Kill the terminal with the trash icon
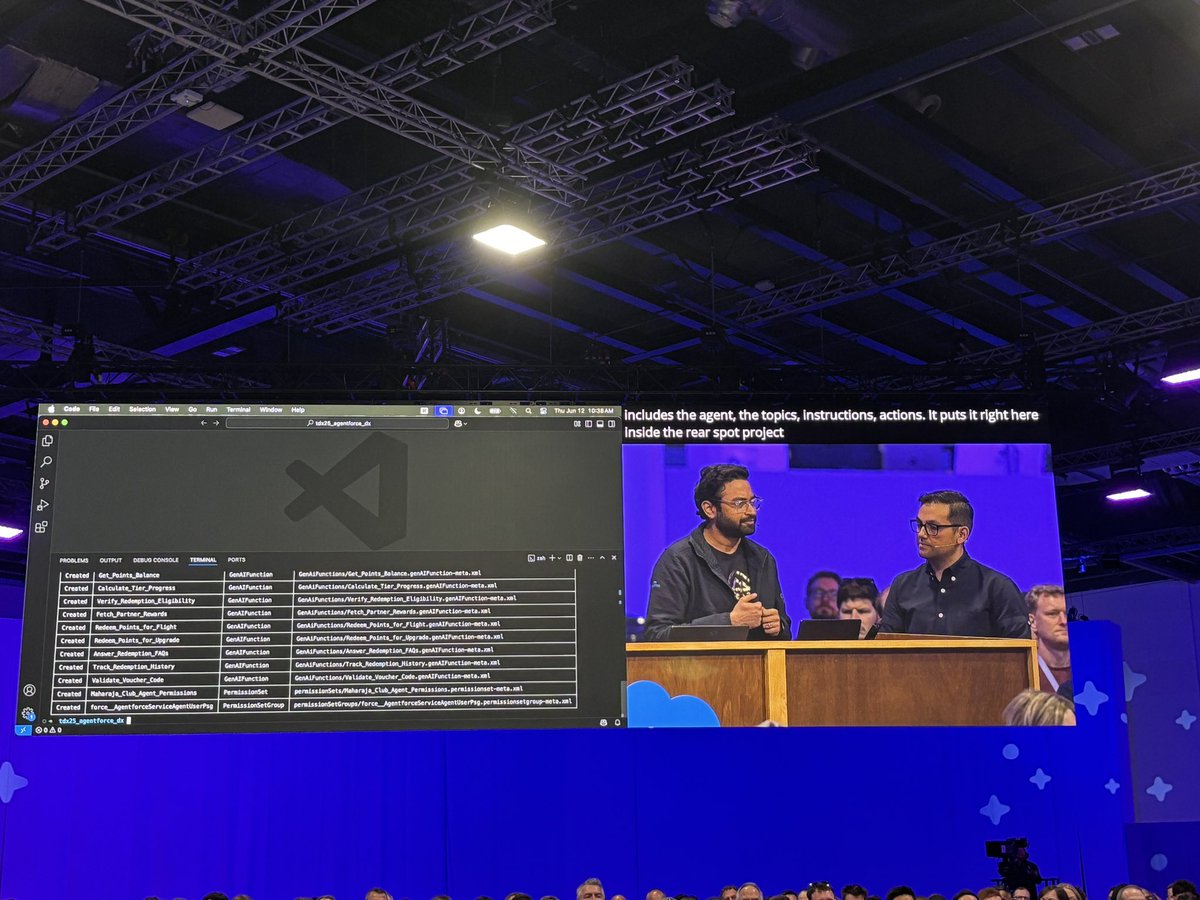The height and width of the screenshot is (900, 1200). point(580,557)
